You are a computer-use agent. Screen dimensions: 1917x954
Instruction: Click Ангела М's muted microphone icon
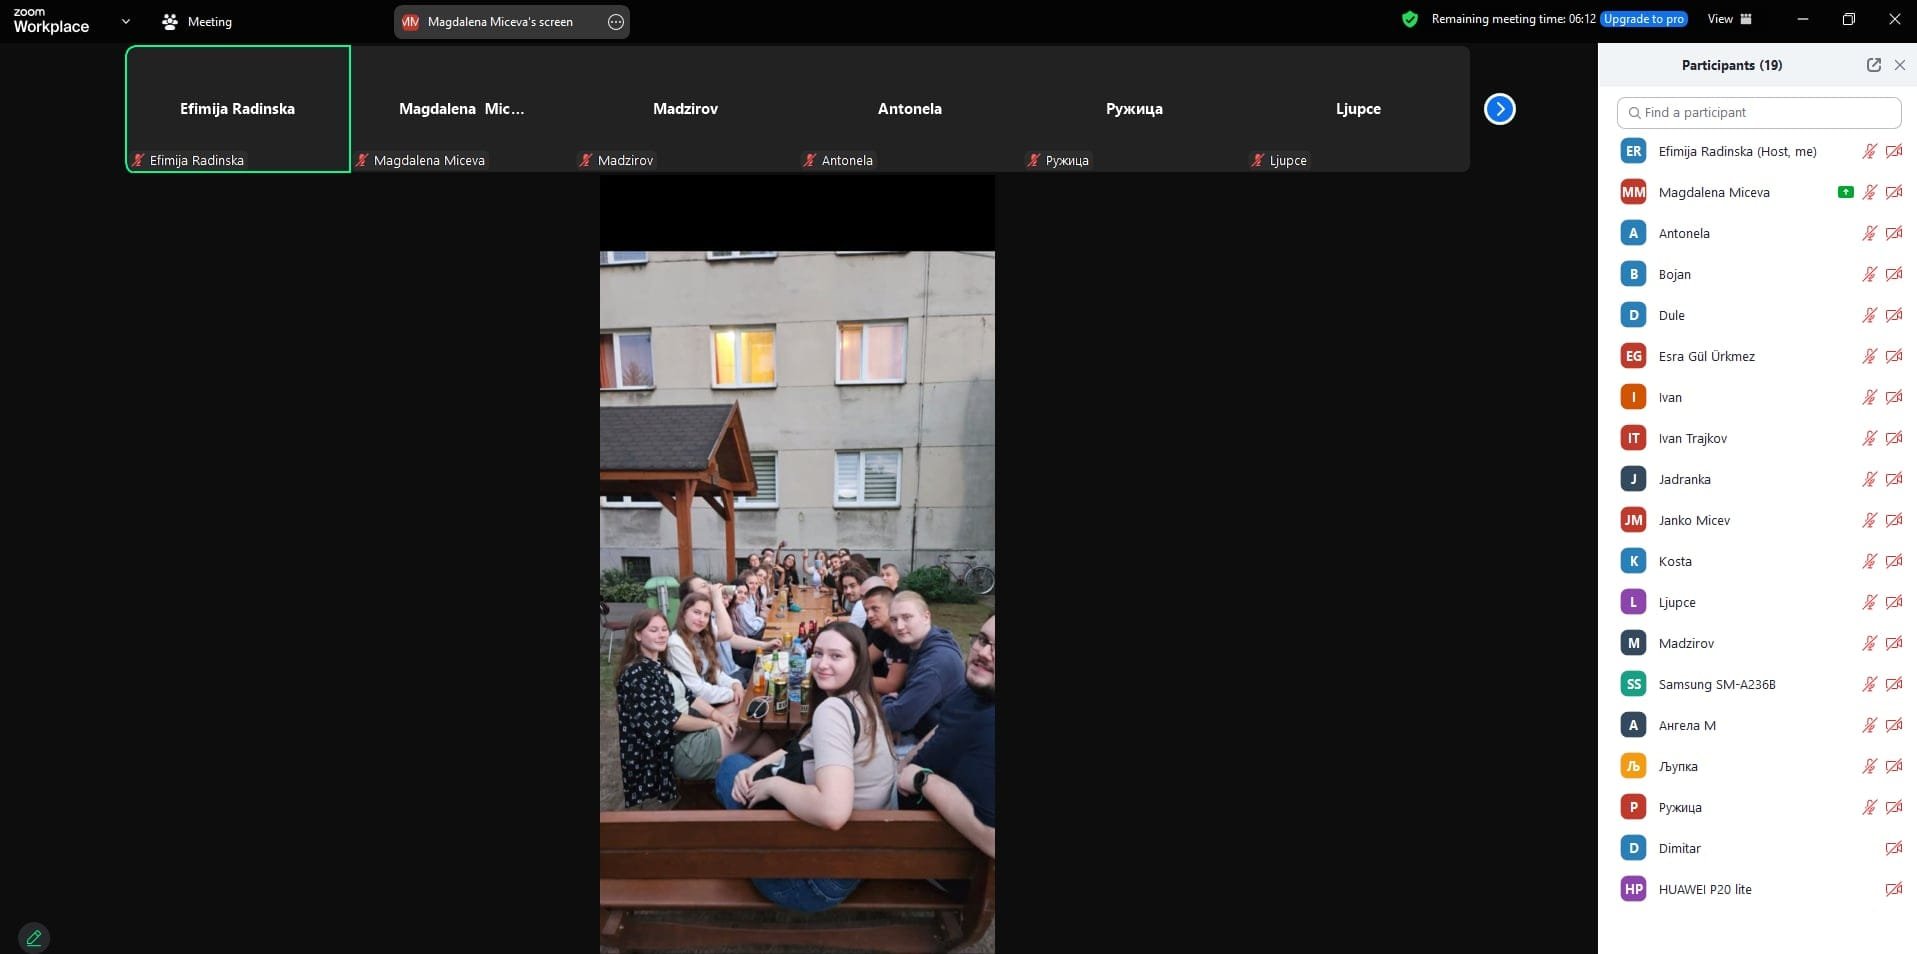coord(1869,726)
